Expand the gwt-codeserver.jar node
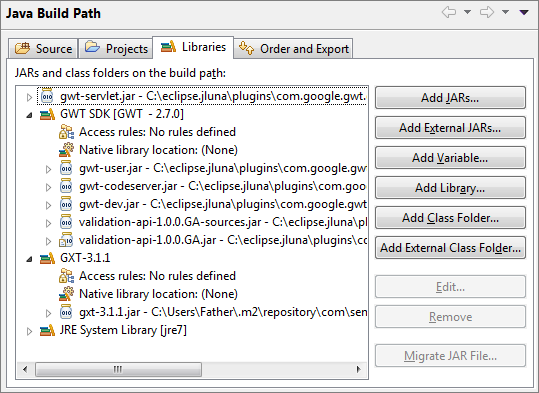The height and width of the screenshot is (393, 539). pyautogui.click(x=48, y=187)
